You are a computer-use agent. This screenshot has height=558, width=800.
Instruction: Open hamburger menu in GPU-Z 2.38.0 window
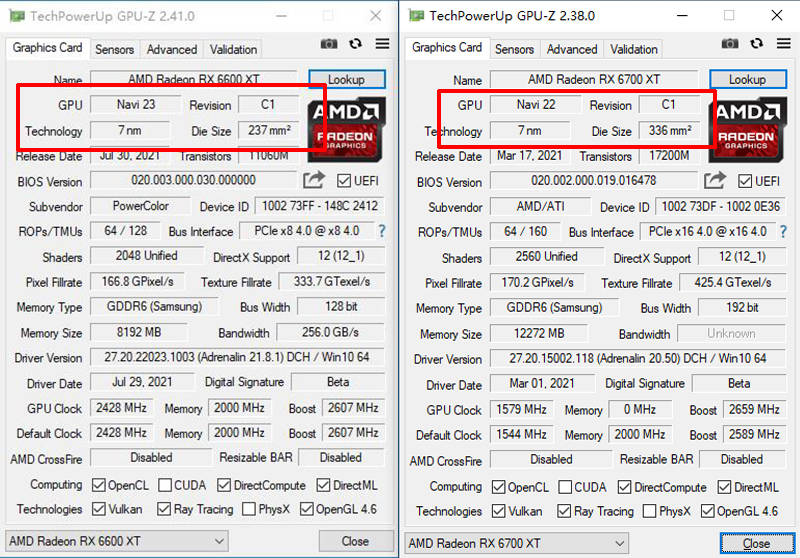coord(784,44)
